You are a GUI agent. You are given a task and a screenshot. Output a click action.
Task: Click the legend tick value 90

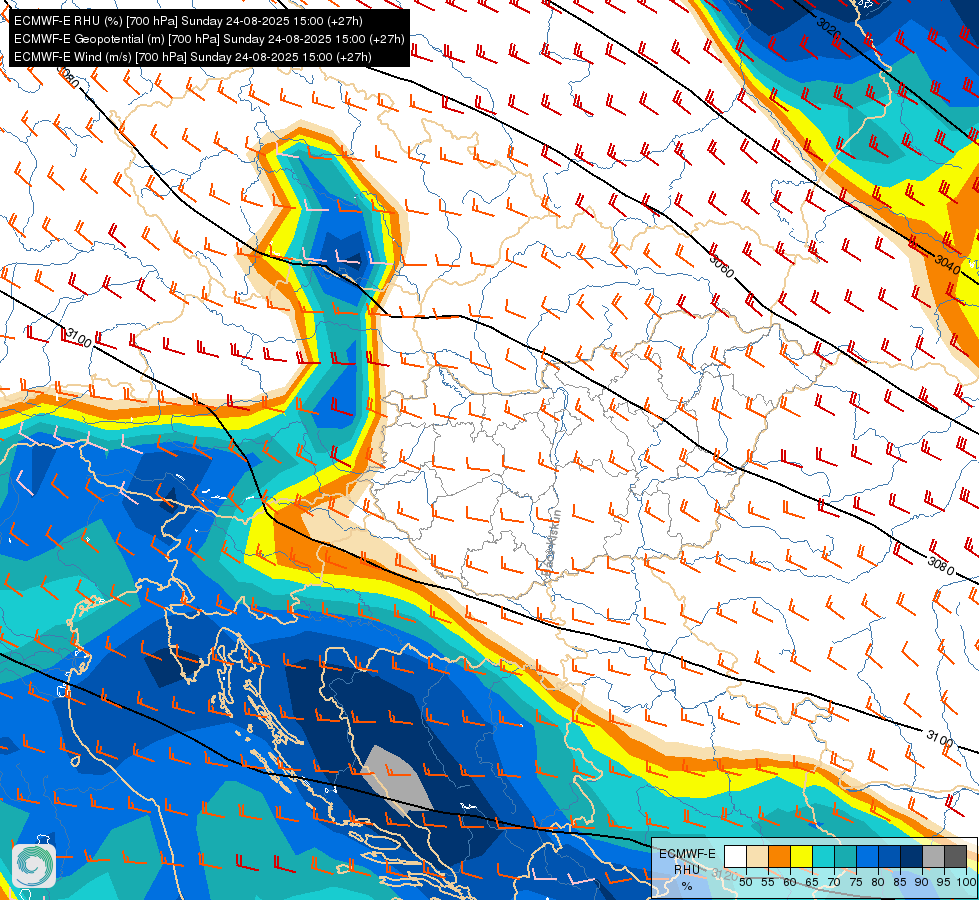pos(922,882)
